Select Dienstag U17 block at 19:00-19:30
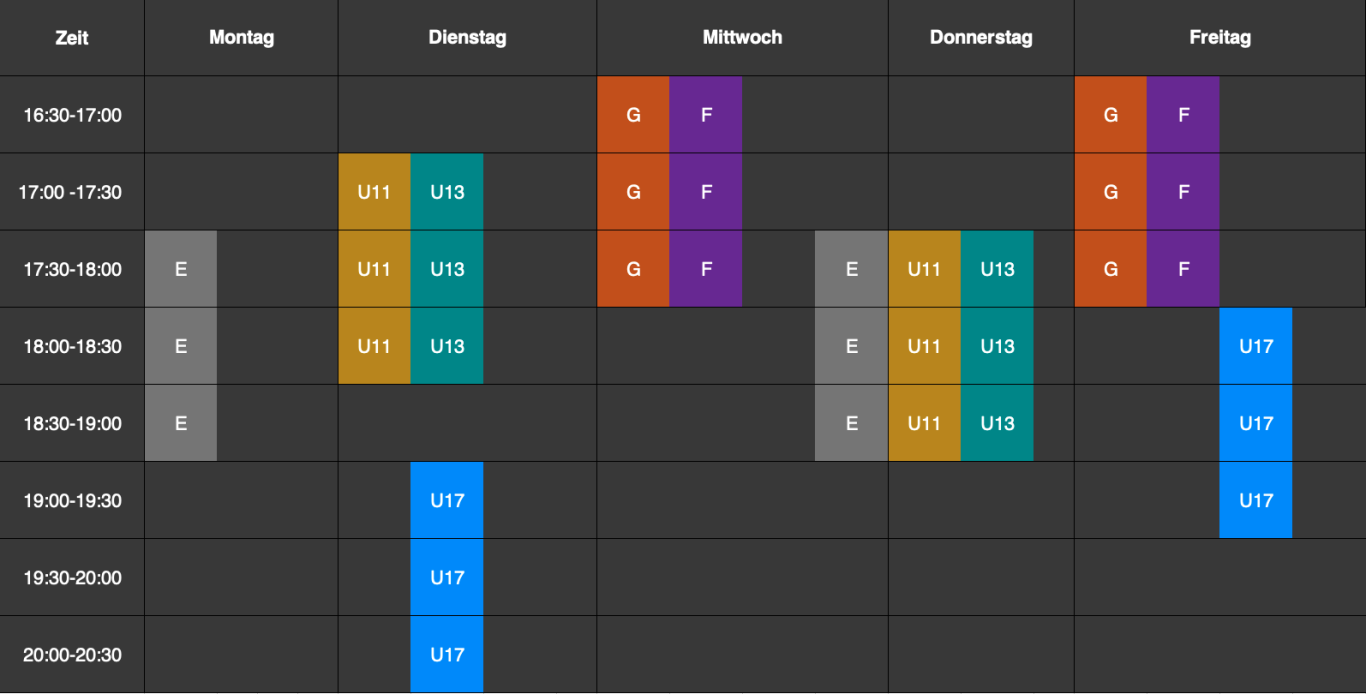The height and width of the screenshot is (694, 1366). click(447, 500)
